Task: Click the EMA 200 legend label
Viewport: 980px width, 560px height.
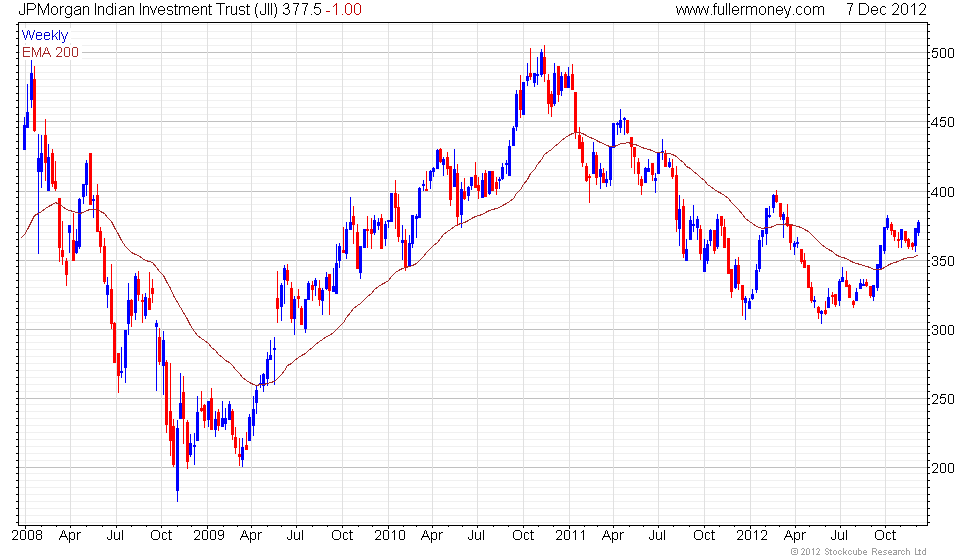Action: tap(51, 52)
